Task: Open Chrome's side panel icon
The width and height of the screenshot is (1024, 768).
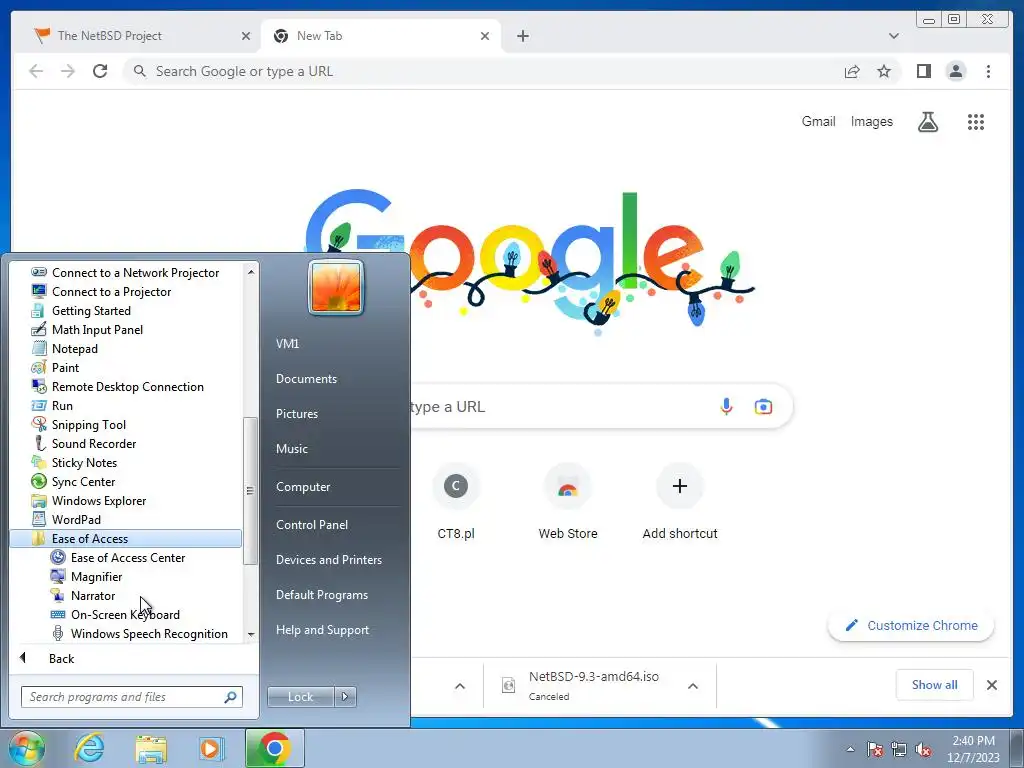Action: [923, 71]
